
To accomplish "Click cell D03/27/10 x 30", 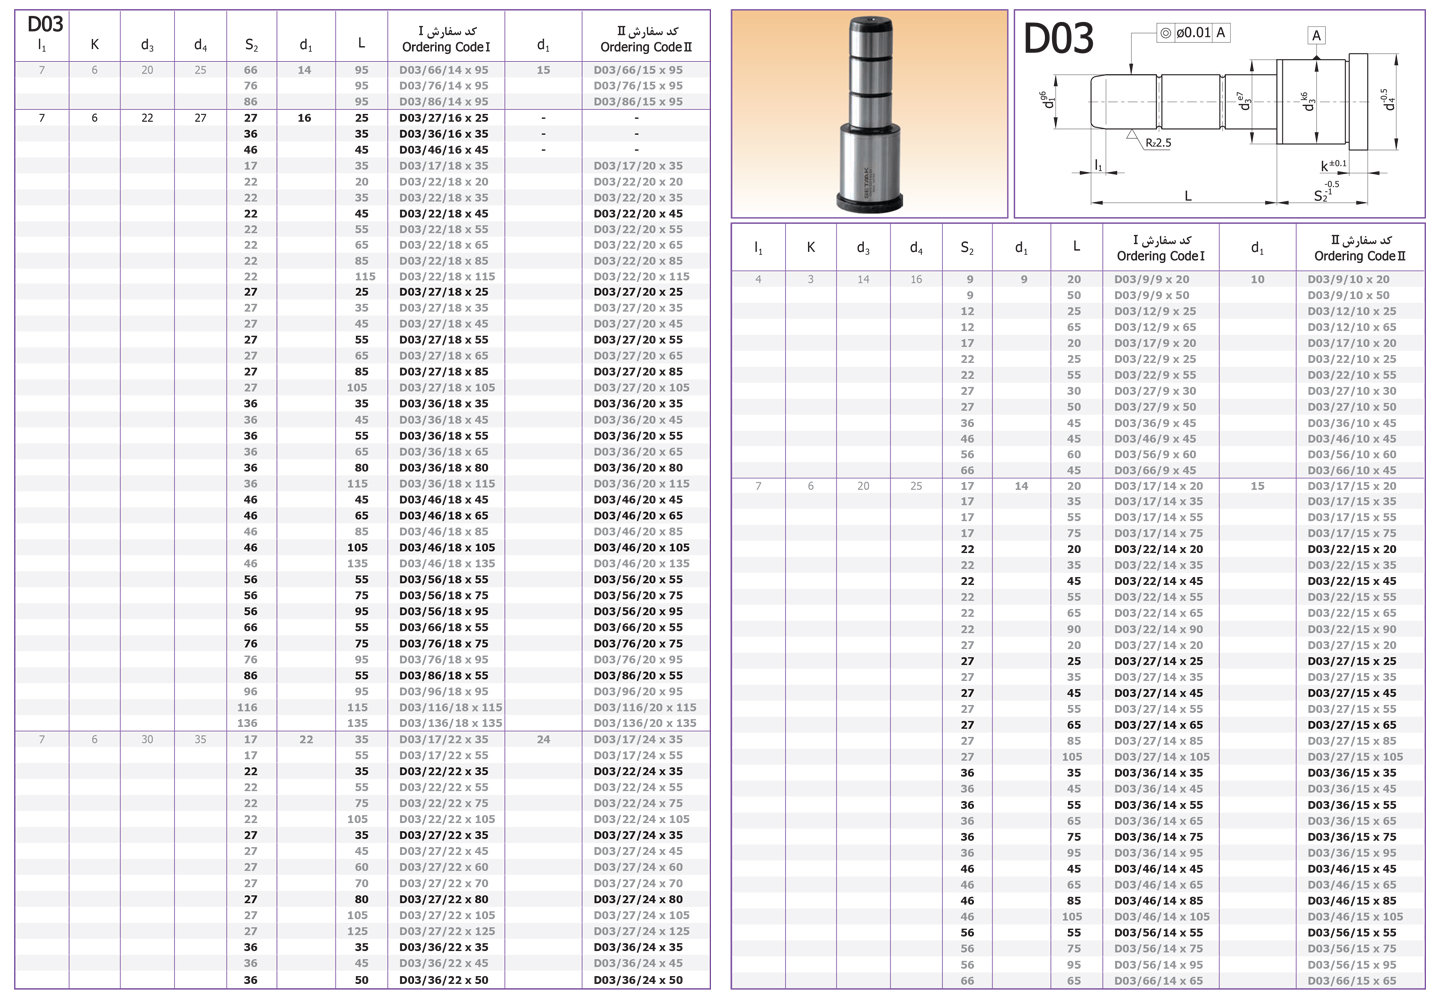I will click(x=1352, y=392).
